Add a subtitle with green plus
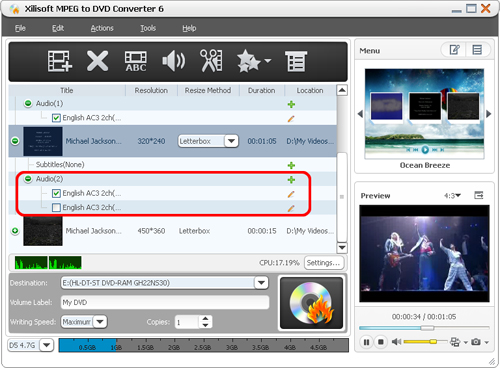The height and width of the screenshot is (368, 500). 291,165
